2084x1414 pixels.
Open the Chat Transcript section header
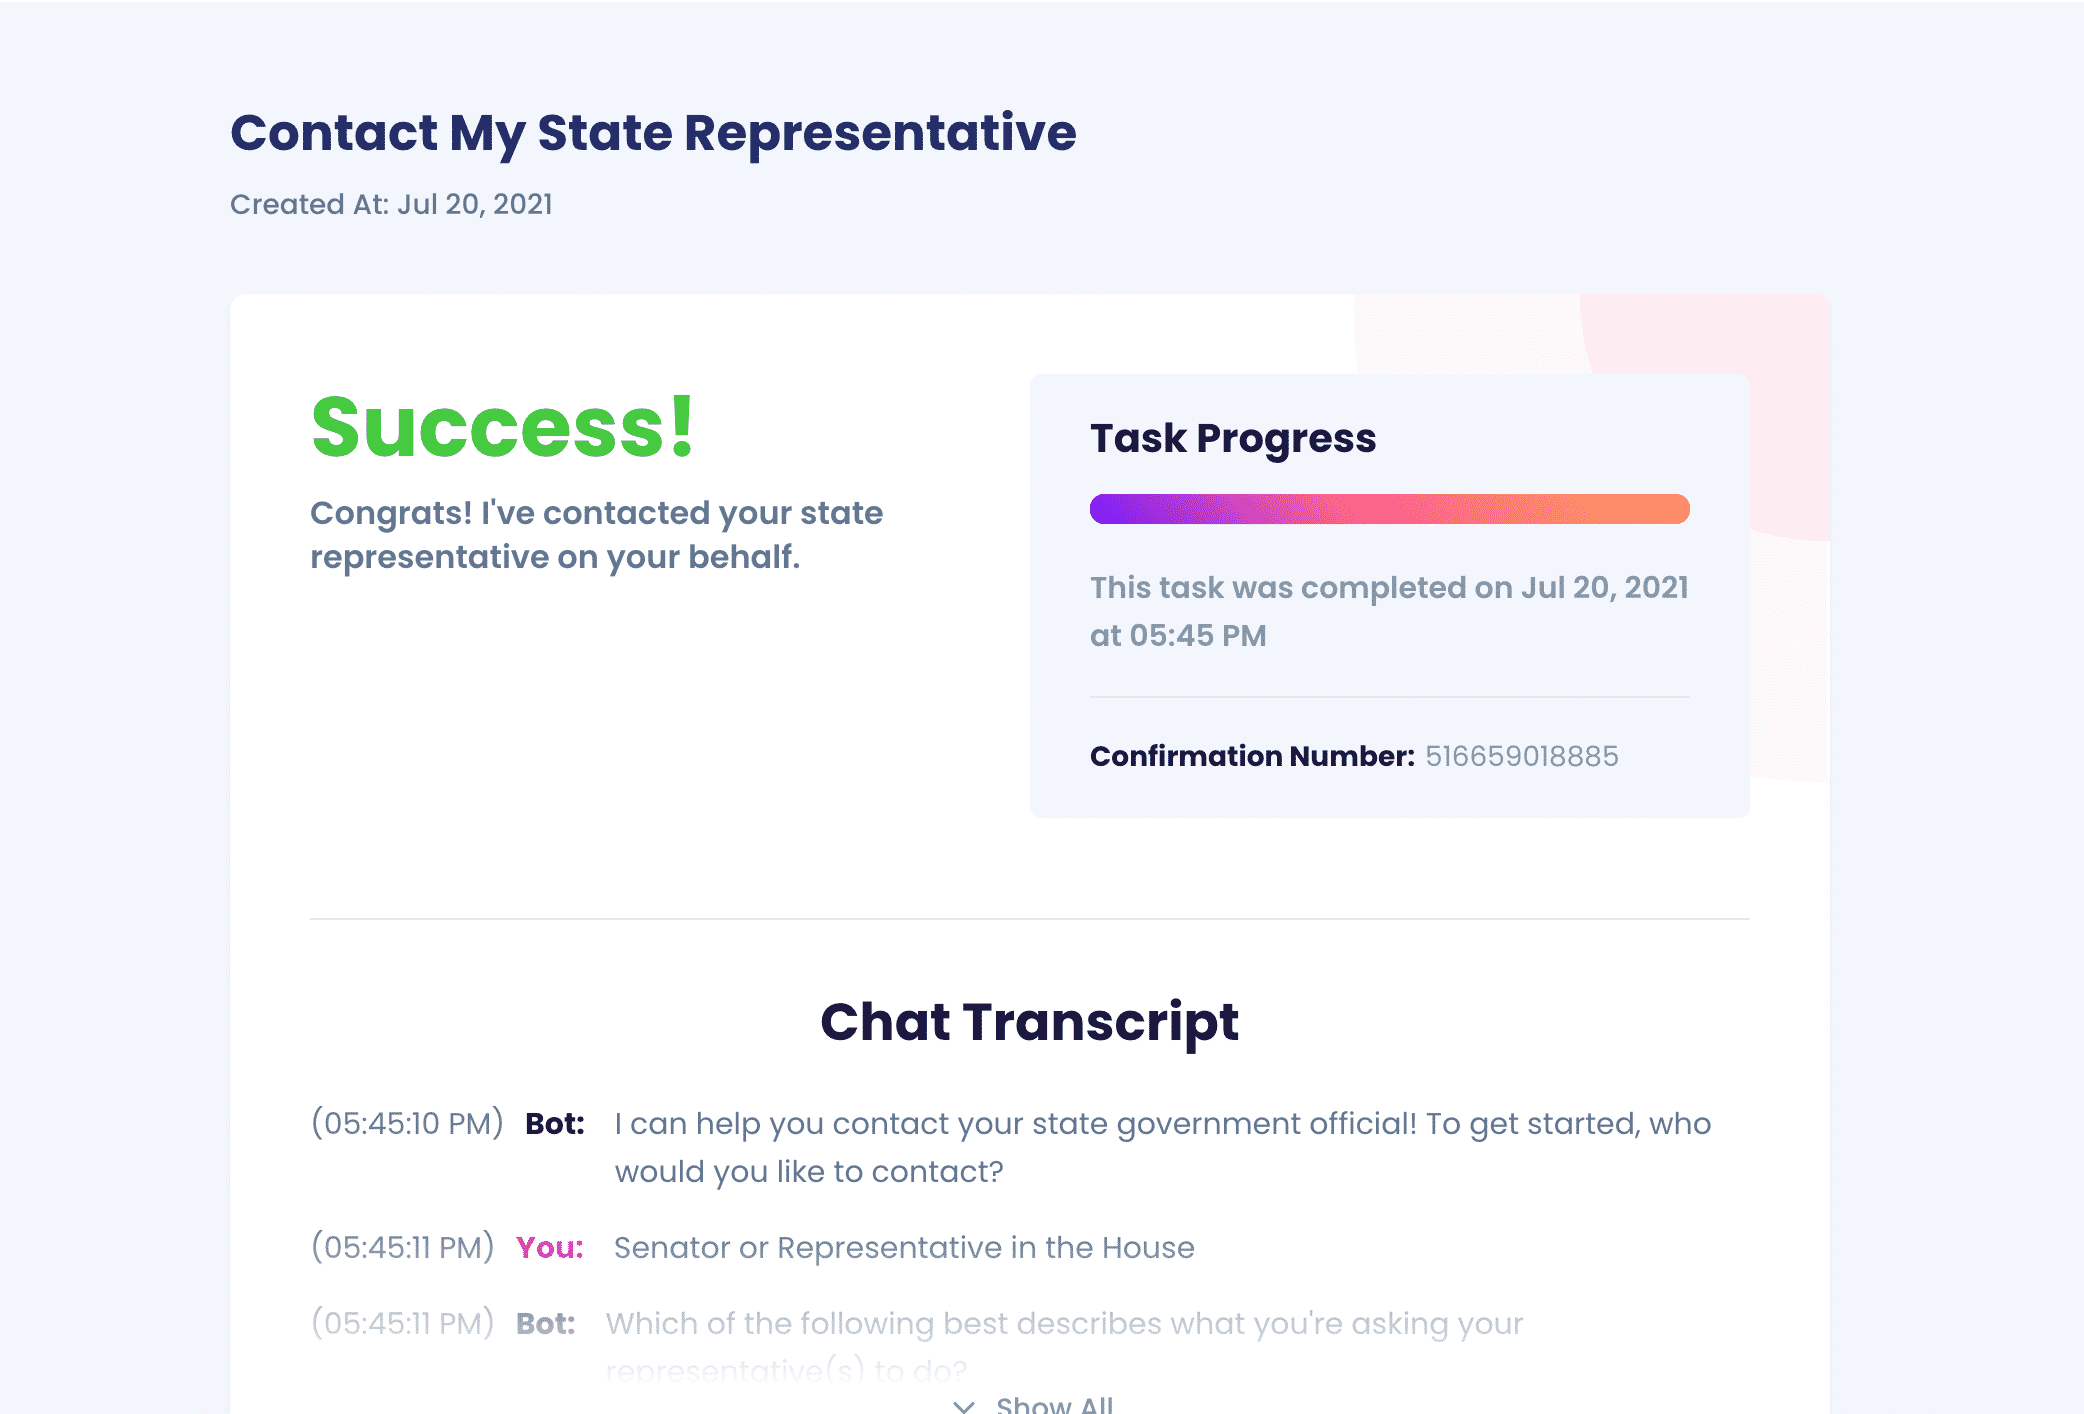[1029, 1020]
